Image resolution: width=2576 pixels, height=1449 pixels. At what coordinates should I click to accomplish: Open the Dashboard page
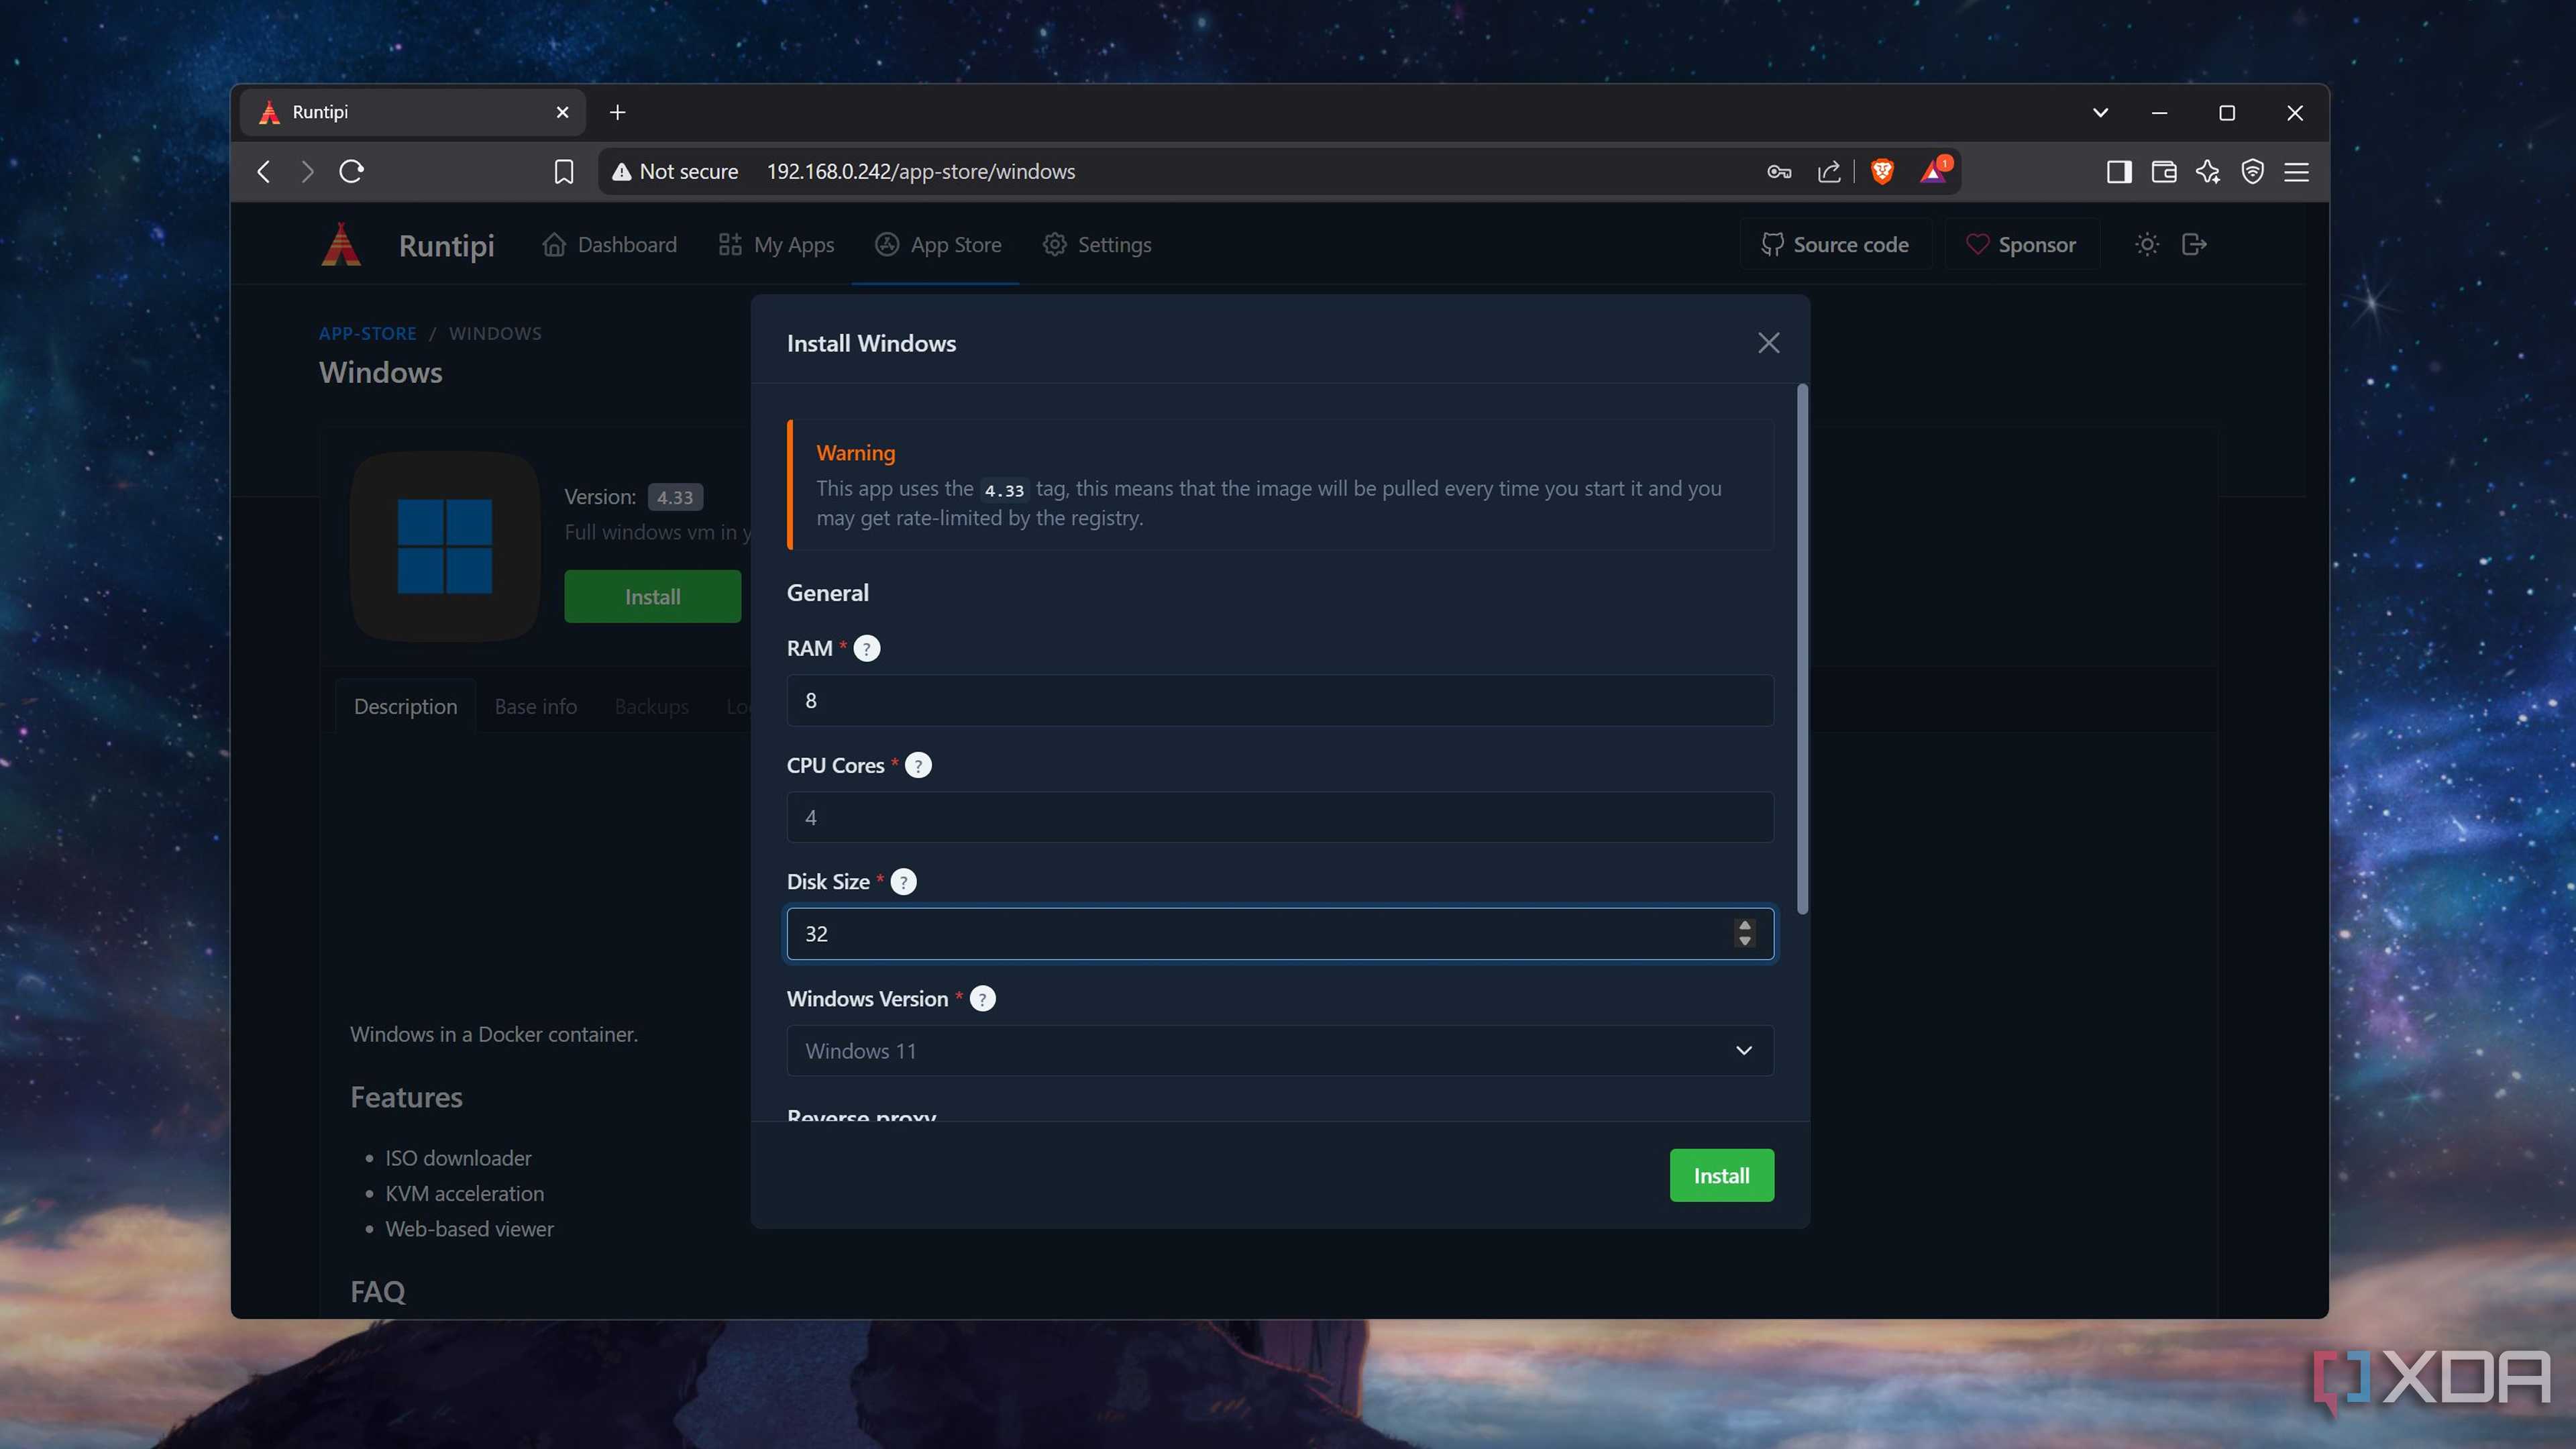pyautogui.click(x=609, y=244)
